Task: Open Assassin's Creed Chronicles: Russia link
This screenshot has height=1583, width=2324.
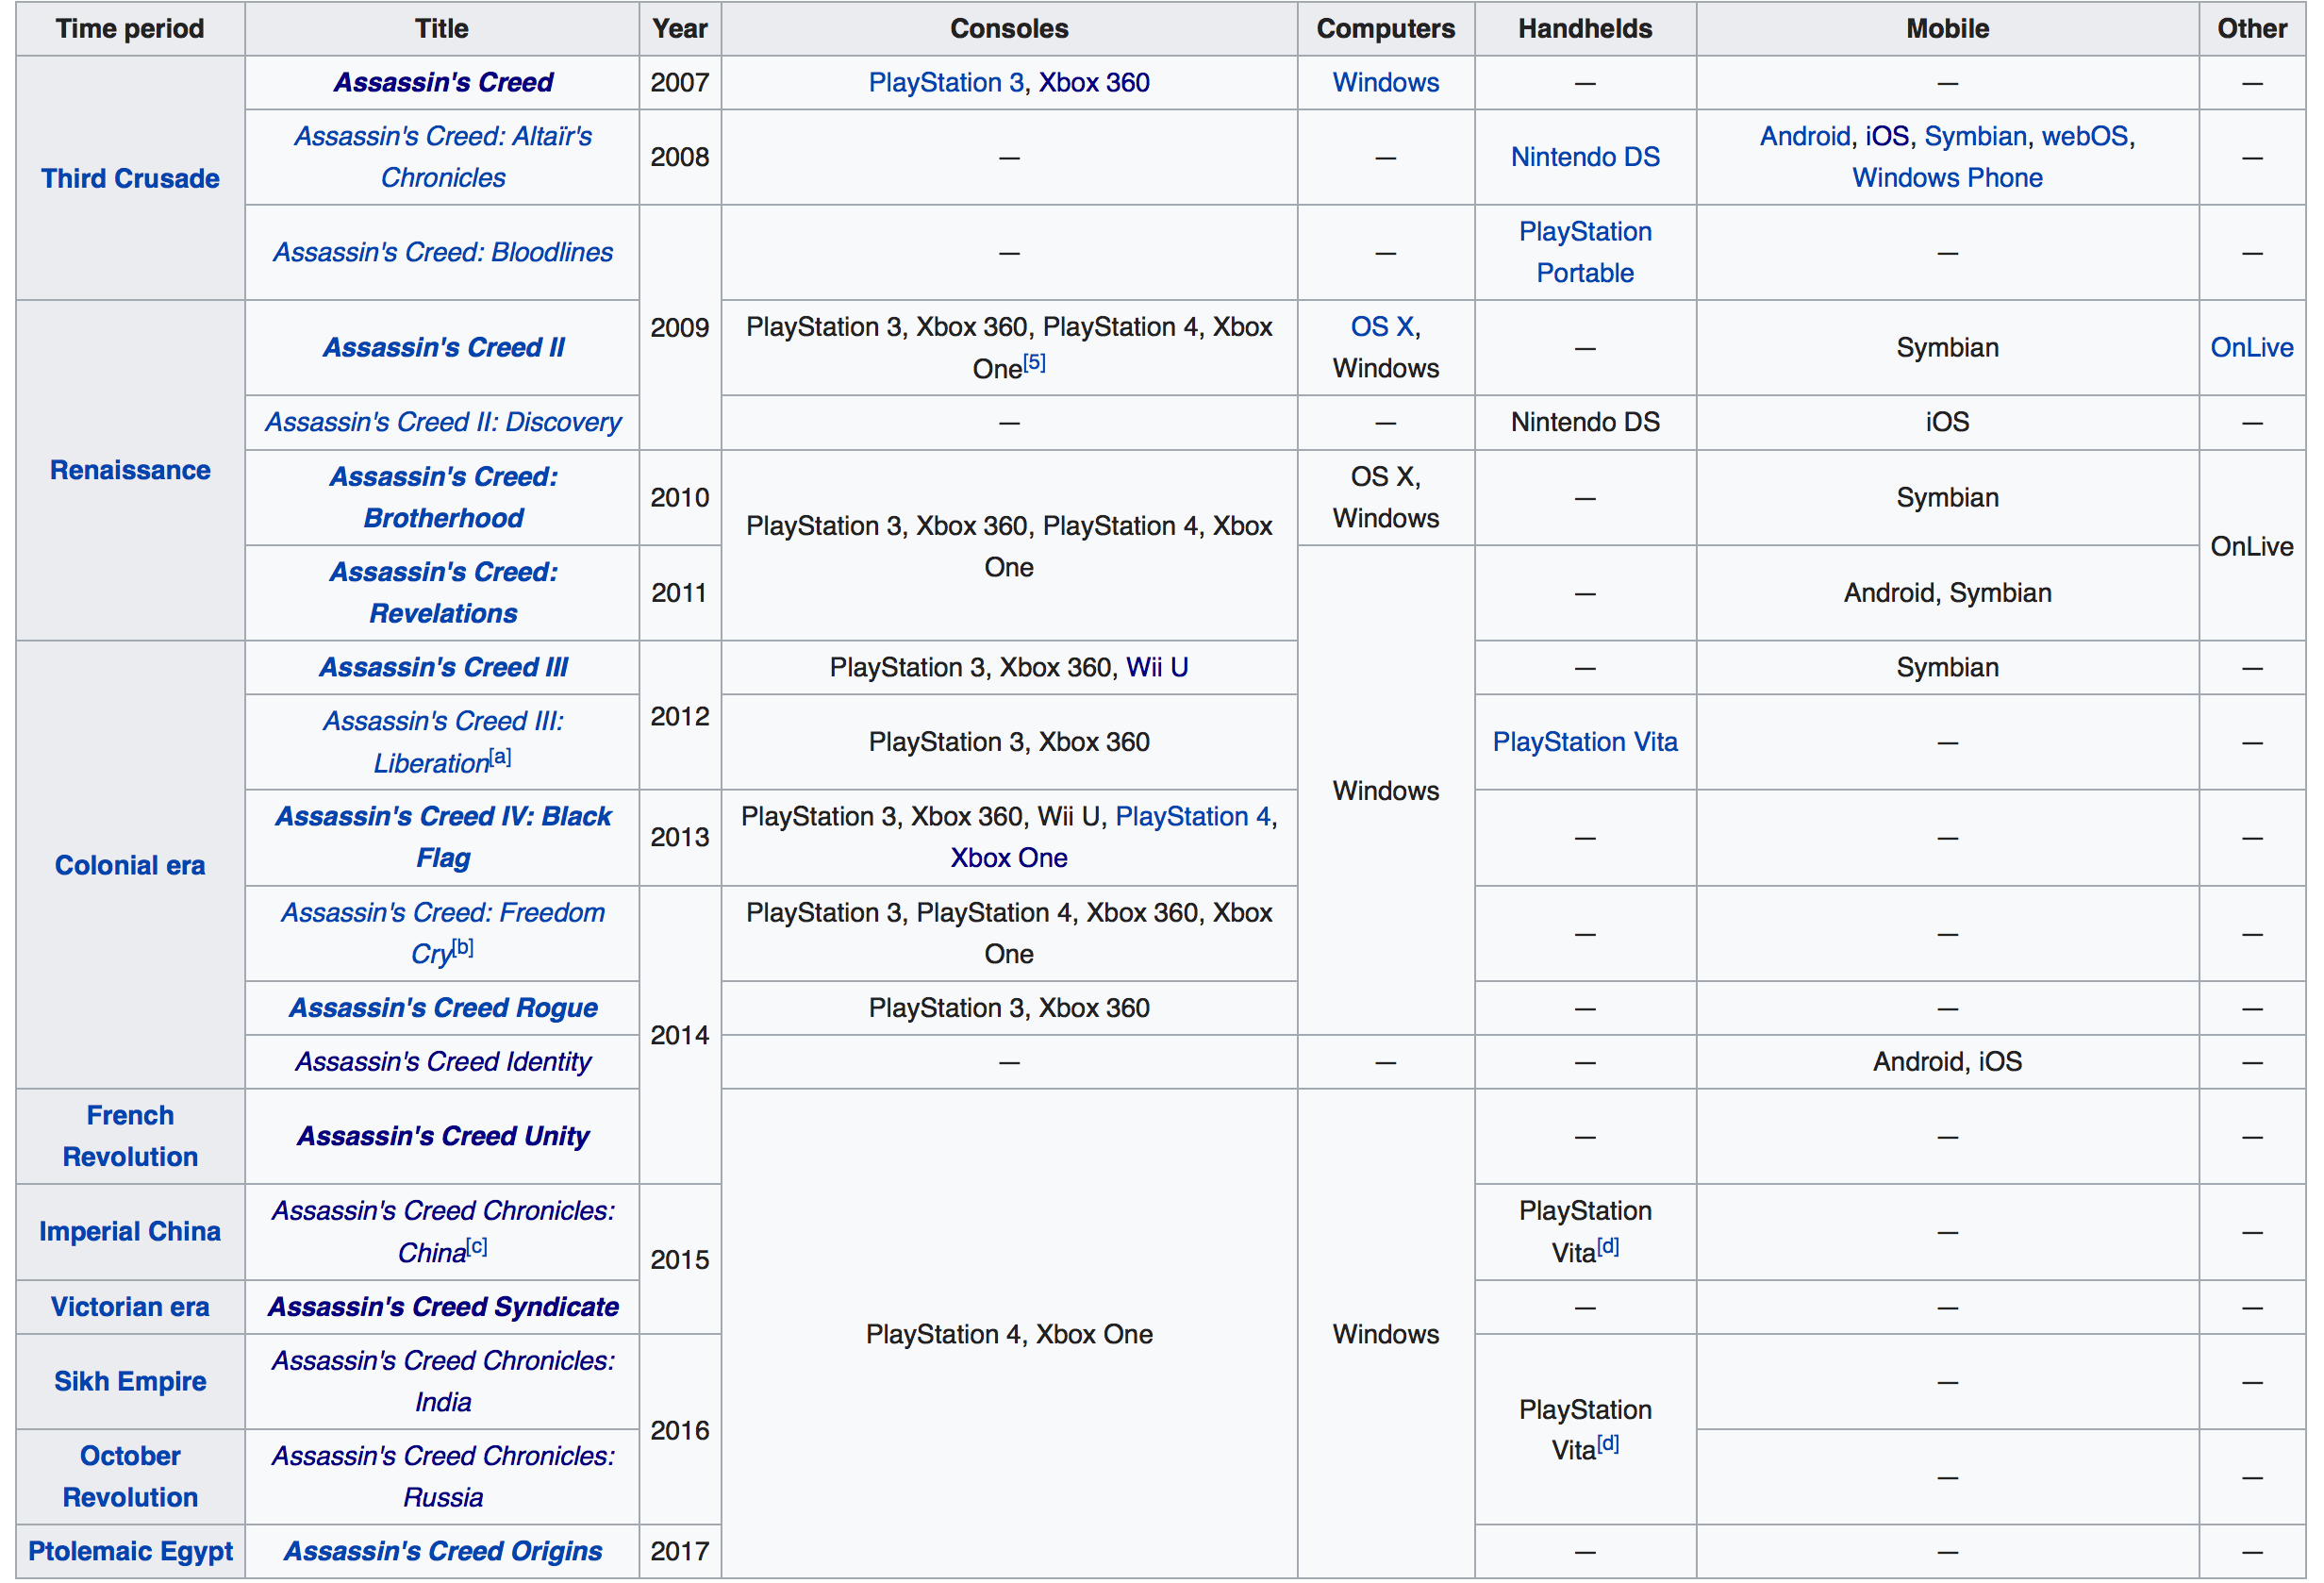Action: (443, 1476)
